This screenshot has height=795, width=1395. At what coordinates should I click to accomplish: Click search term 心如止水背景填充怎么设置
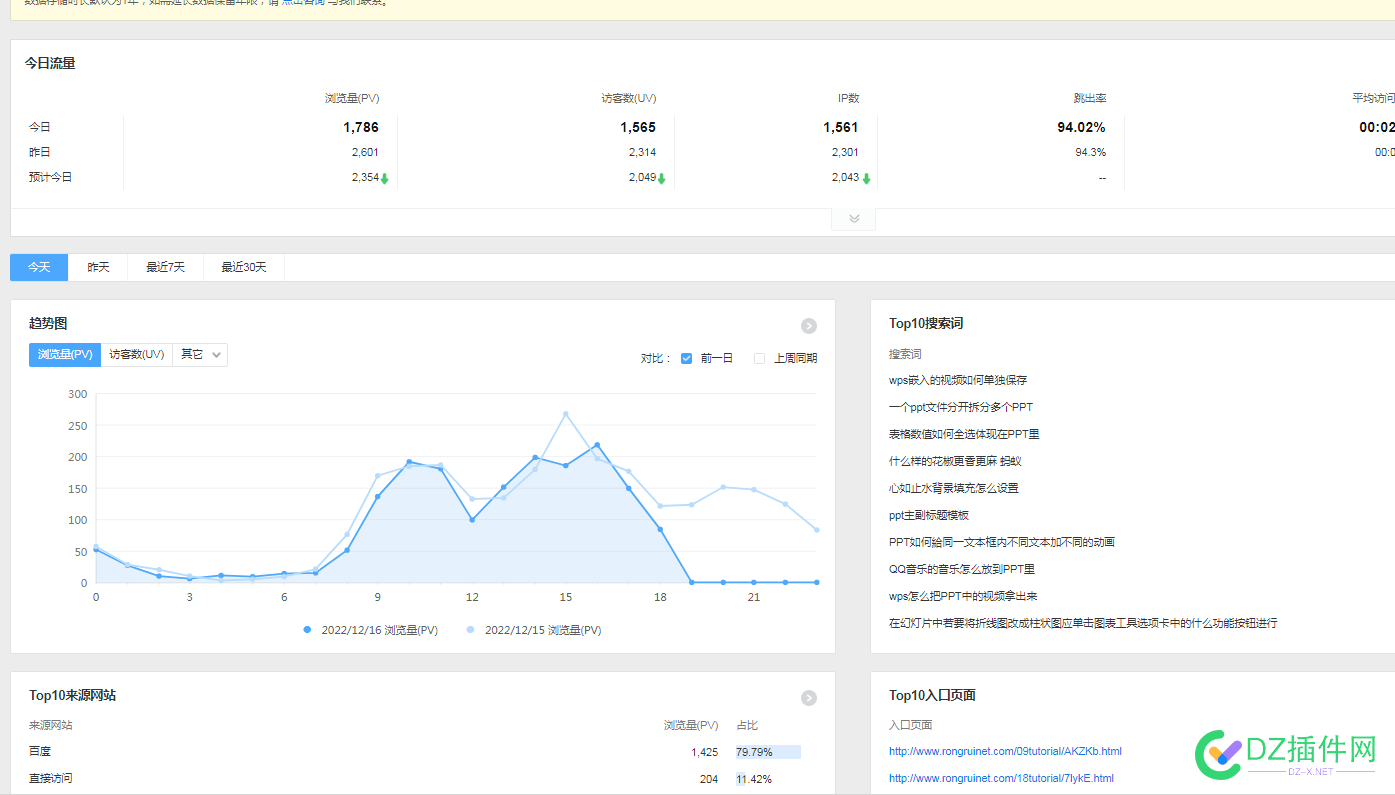954,488
